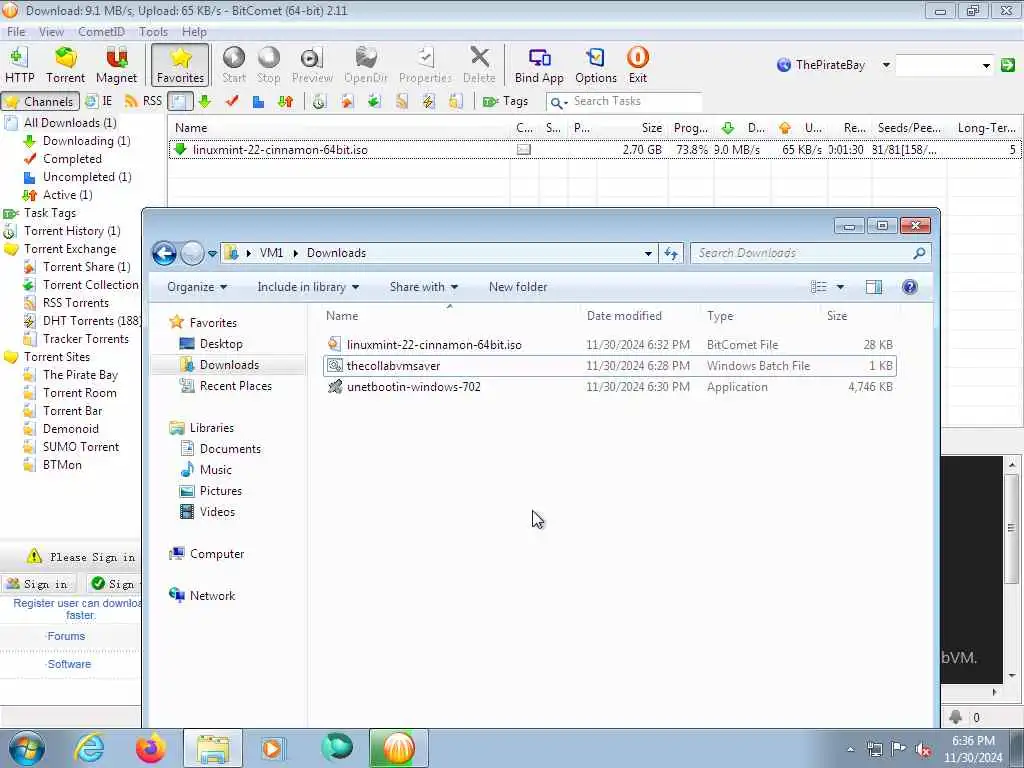Toggle the green downloading filter arrow
Viewport: 1024px width, 768px height.
tap(205, 101)
